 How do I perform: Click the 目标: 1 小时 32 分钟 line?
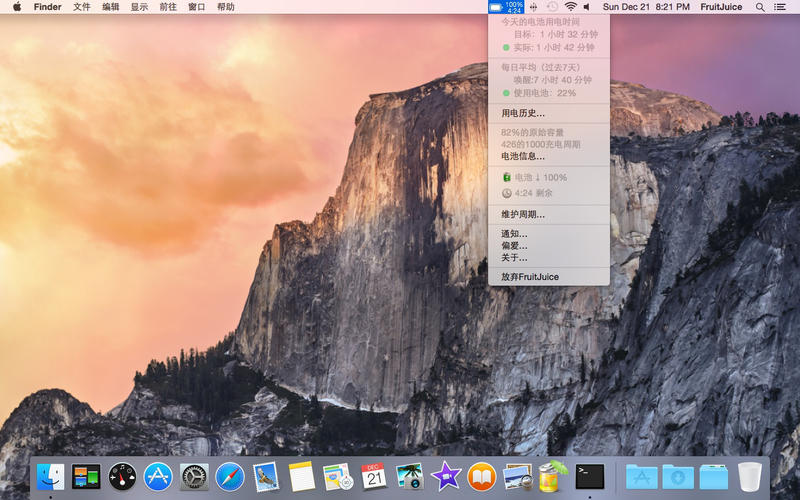556,34
